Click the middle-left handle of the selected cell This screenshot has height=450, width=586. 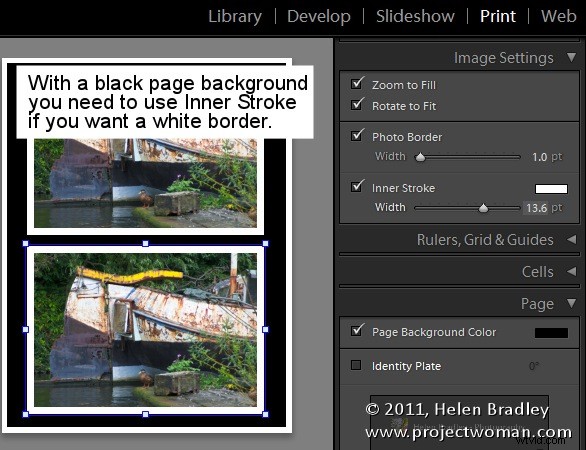click(x=25, y=329)
